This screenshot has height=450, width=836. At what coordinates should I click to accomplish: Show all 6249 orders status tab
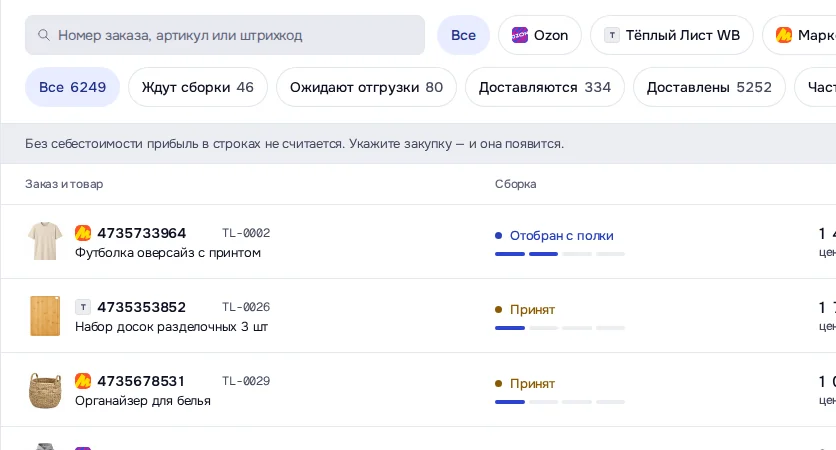click(x=73, y=87)
